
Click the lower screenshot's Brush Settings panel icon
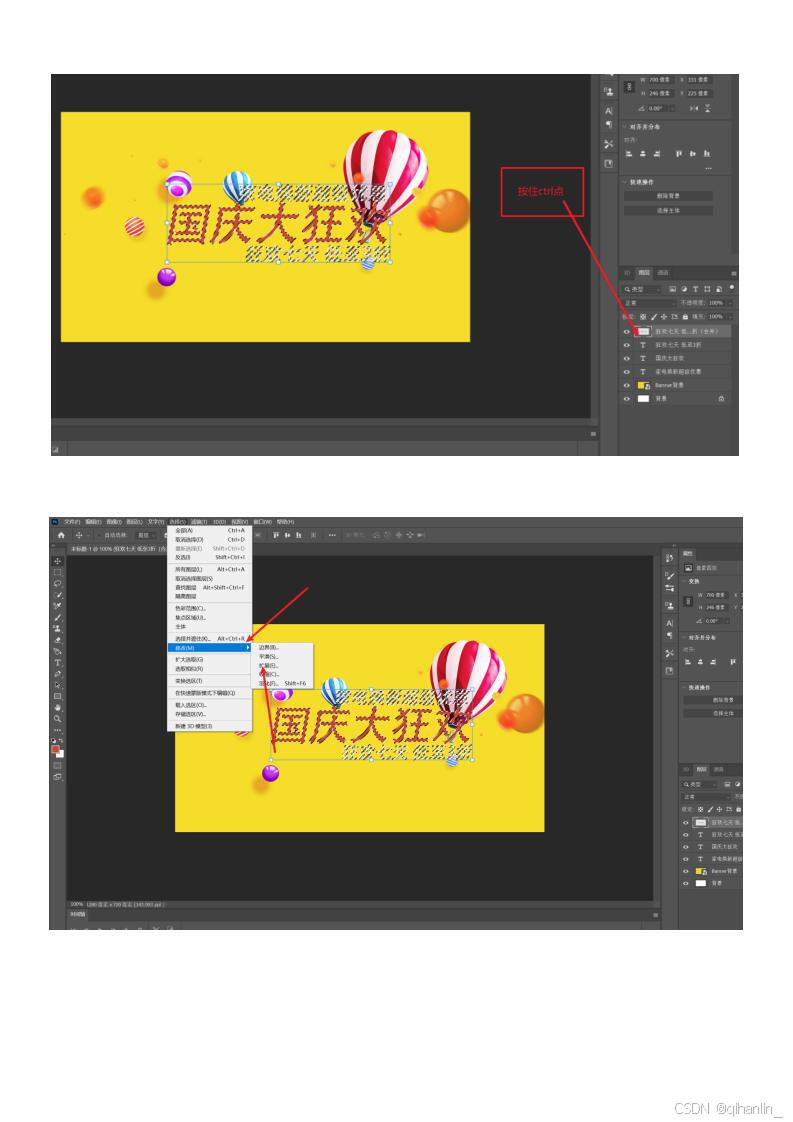tap(669, 575)
